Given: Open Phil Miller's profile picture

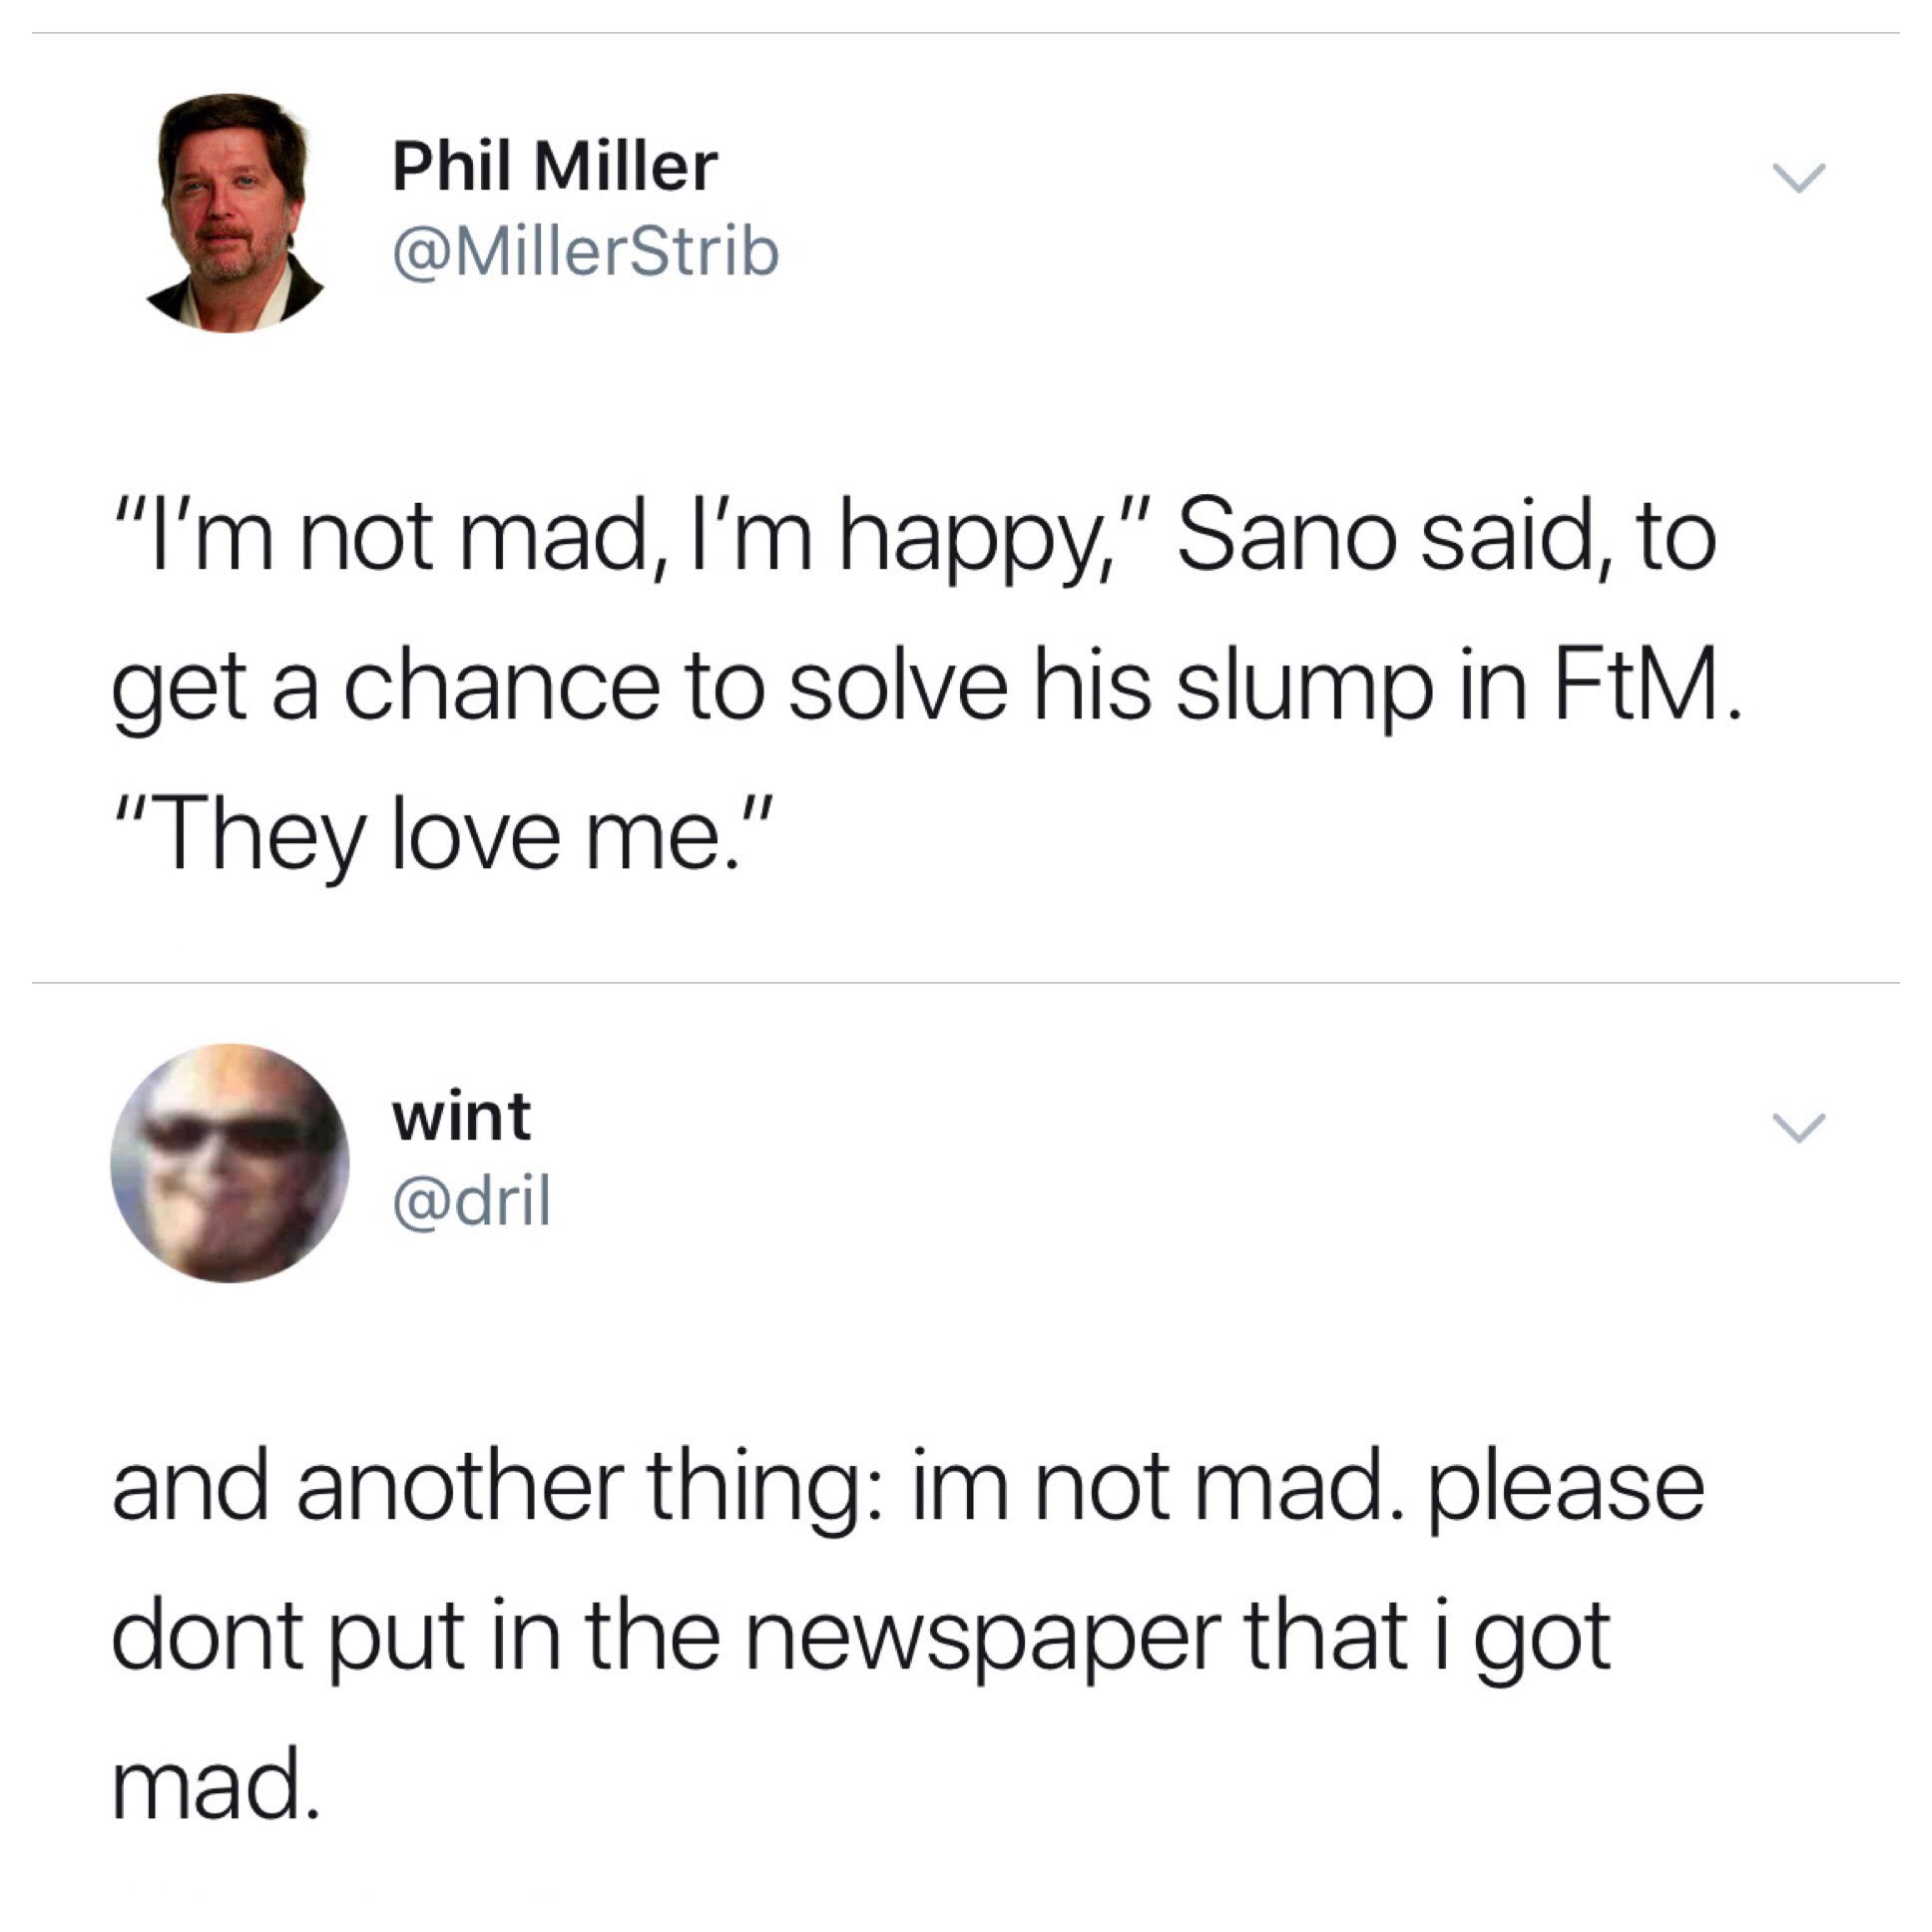Looking at the screenshot, I should [235, 213].
